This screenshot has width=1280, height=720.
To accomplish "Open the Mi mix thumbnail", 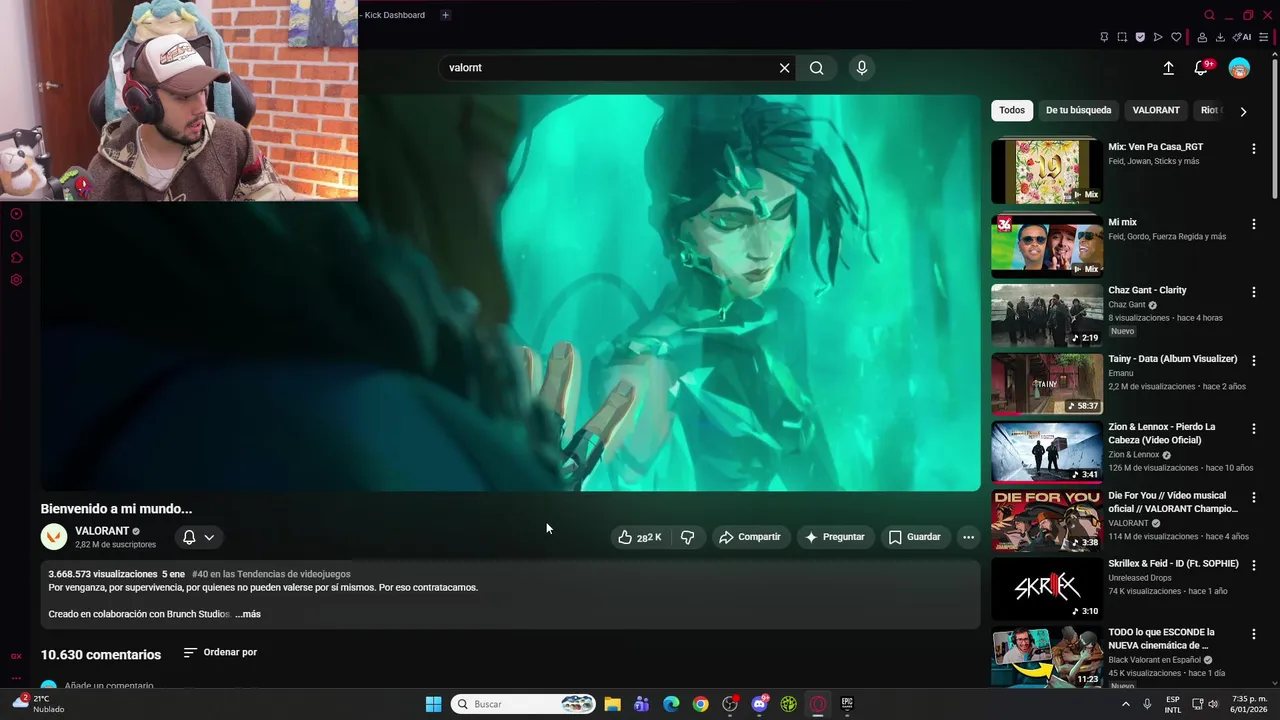I will 1047,246.
